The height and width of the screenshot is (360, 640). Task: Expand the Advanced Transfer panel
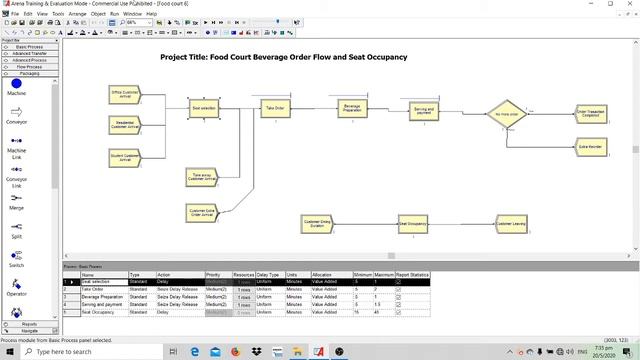[30, 53]
